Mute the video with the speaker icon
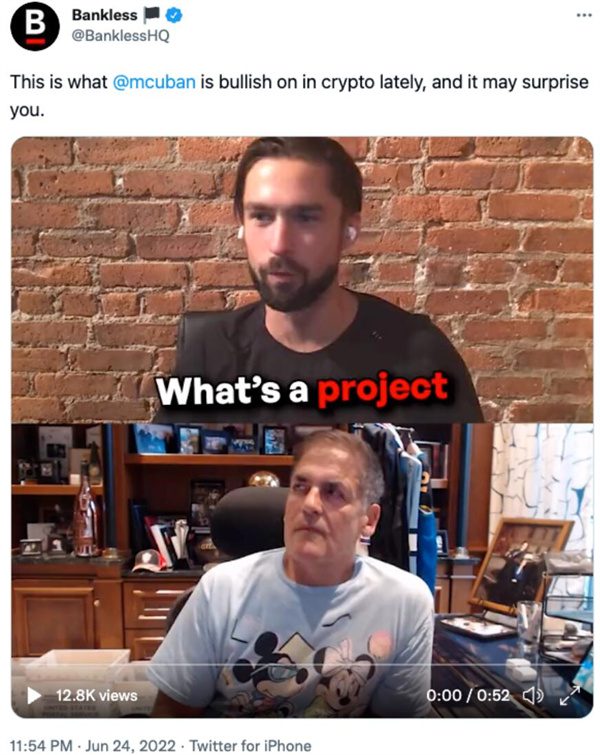Viewport: 600px width, 755px height. (x=533, y=695)
